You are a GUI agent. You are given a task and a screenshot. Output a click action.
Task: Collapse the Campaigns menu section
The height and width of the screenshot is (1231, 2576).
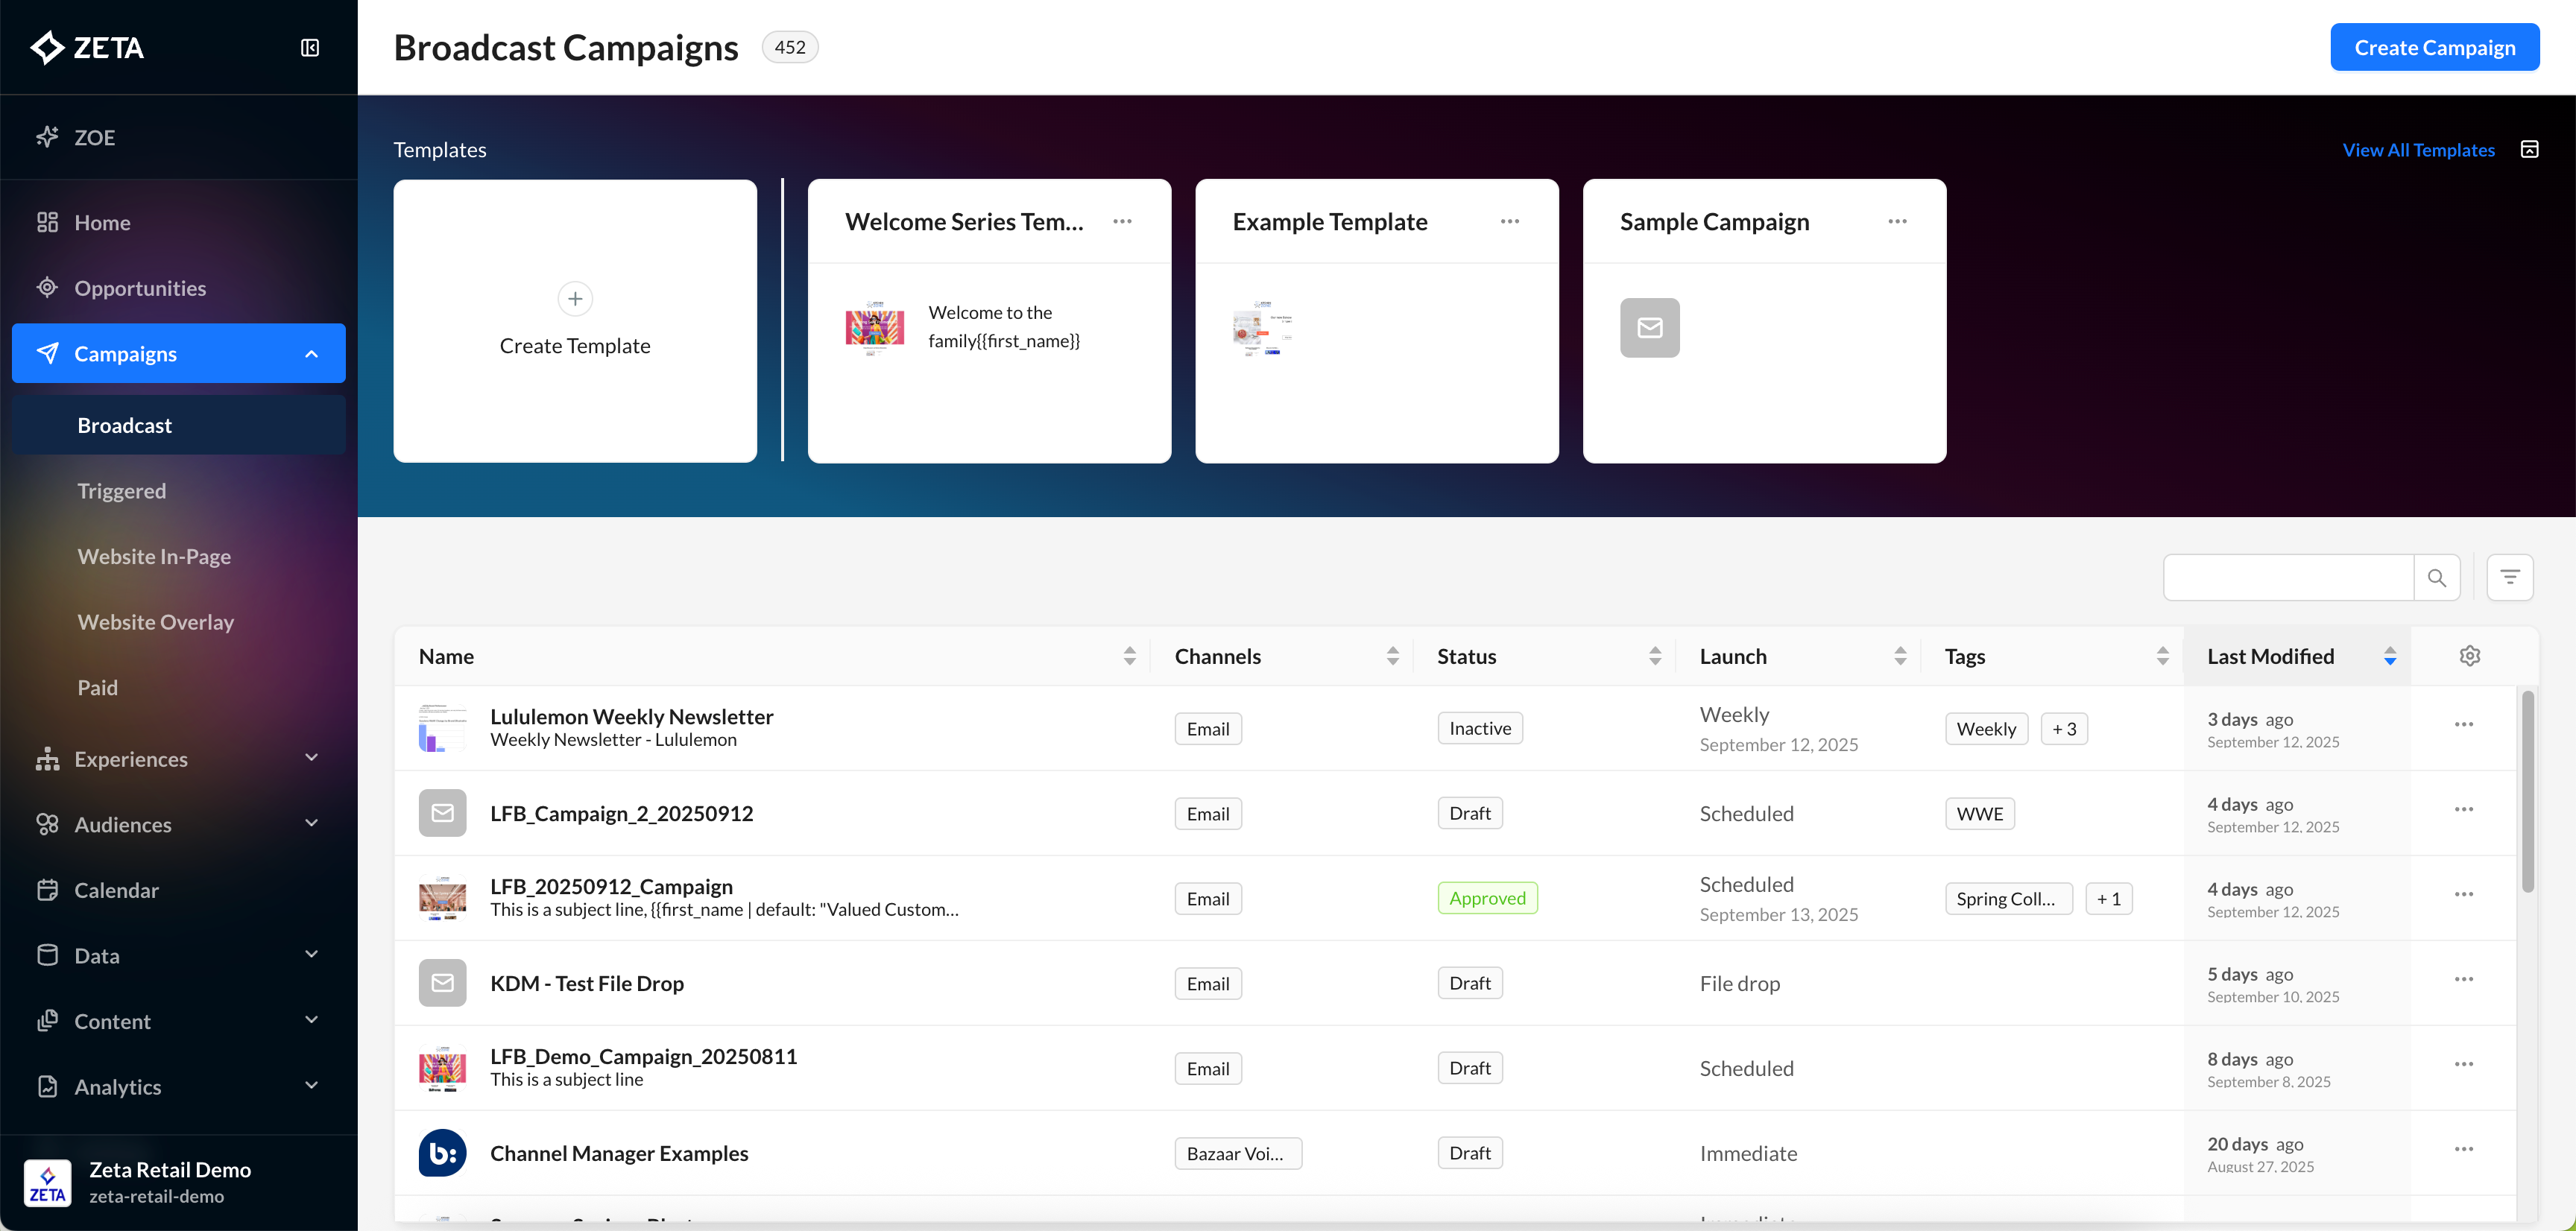[x=311, y=354]
